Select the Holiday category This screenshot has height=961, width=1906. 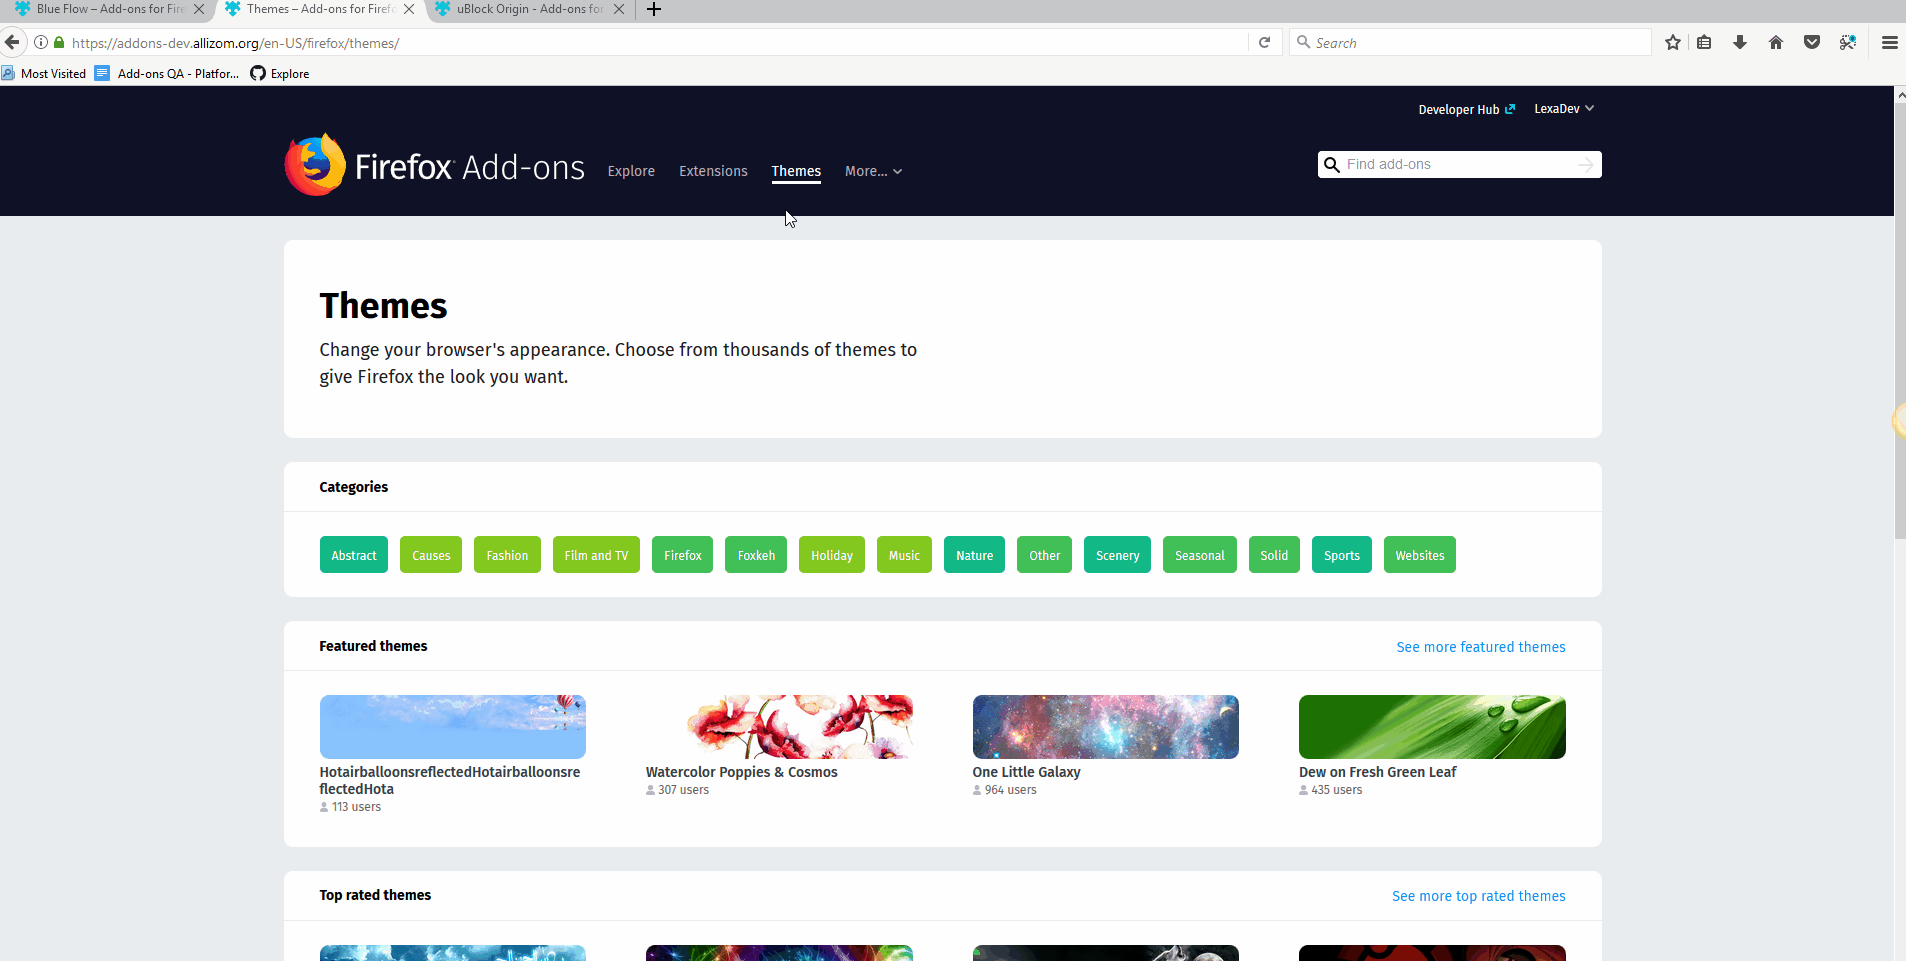point(832,555)
